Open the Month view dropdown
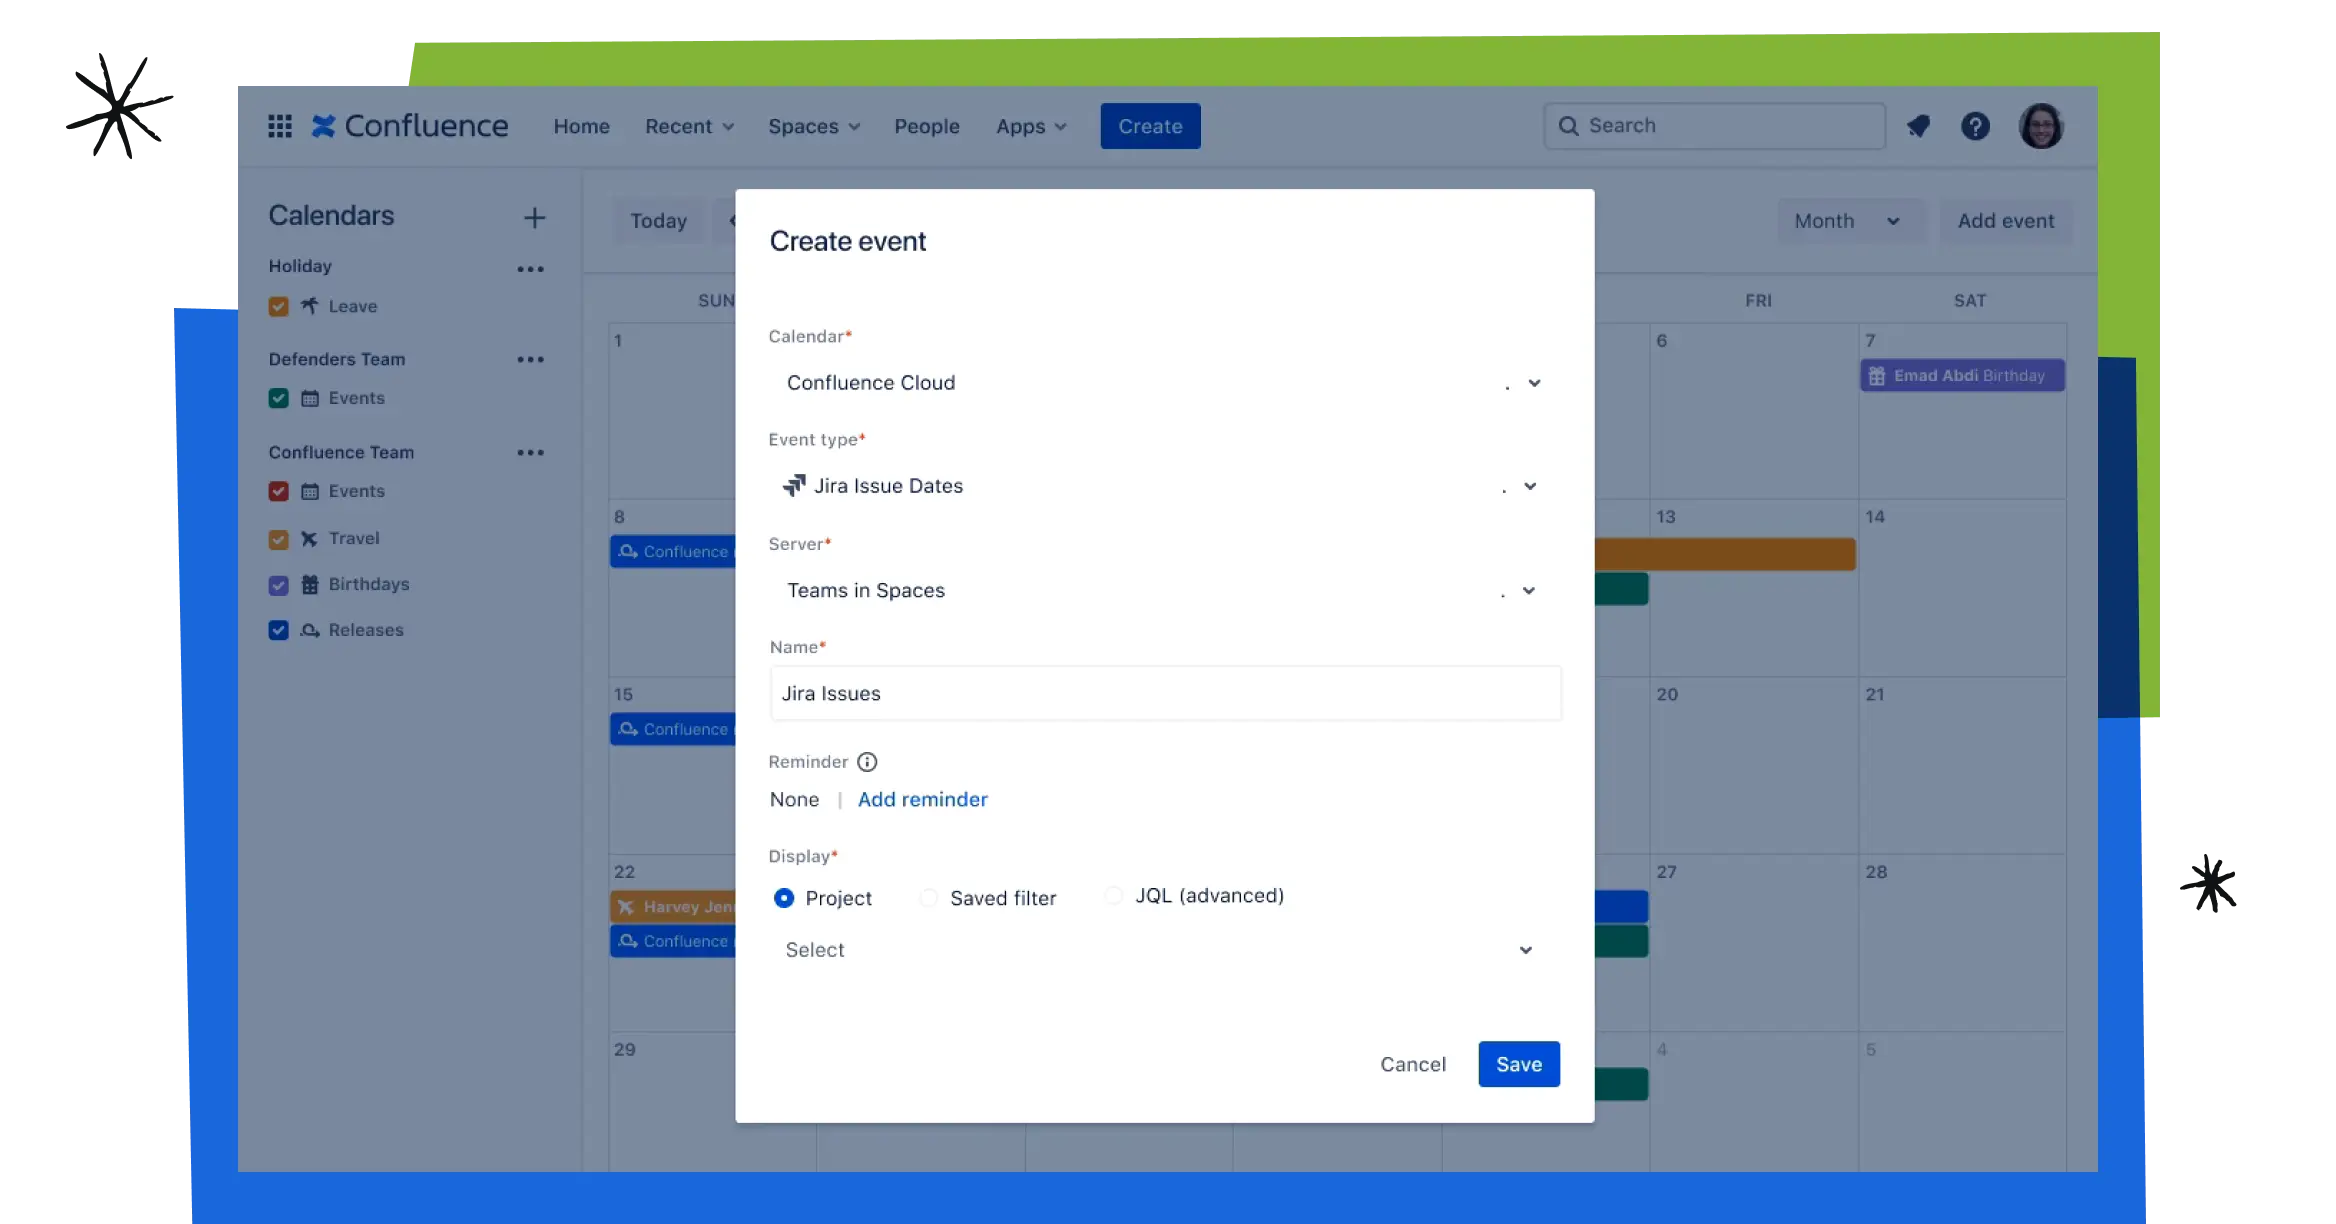Viewport: 2336px width, 1224px height. [x=1850, y=221]
